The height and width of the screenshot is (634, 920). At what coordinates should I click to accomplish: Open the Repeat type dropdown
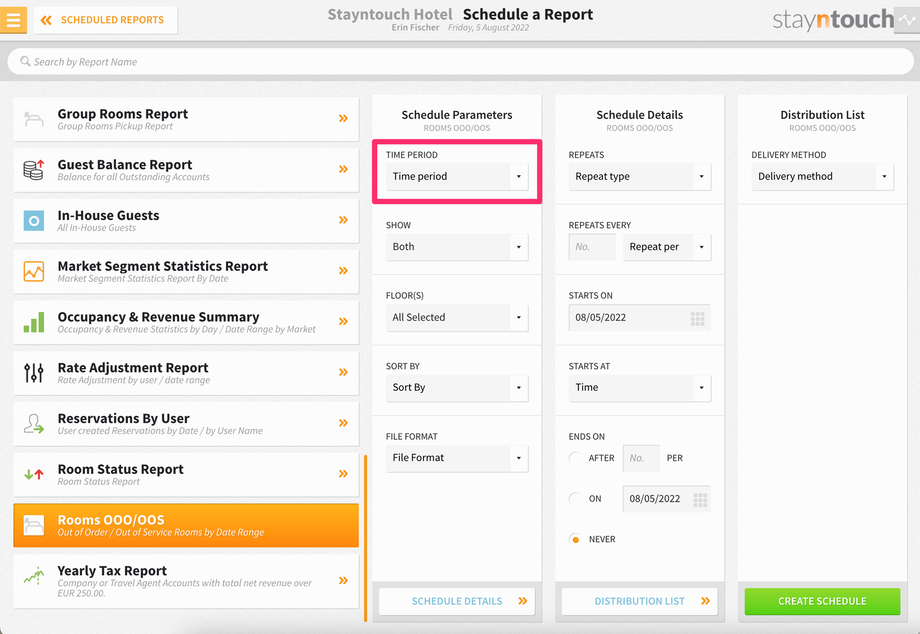click(640, 177)
